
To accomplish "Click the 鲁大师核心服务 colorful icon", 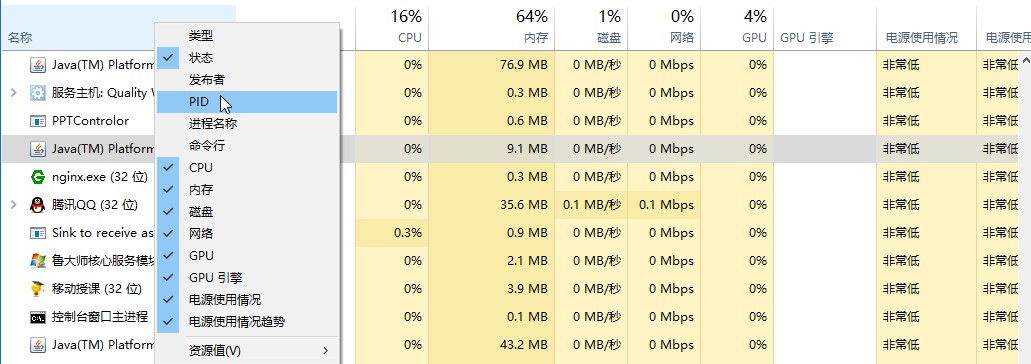I will tap(37, 261).
